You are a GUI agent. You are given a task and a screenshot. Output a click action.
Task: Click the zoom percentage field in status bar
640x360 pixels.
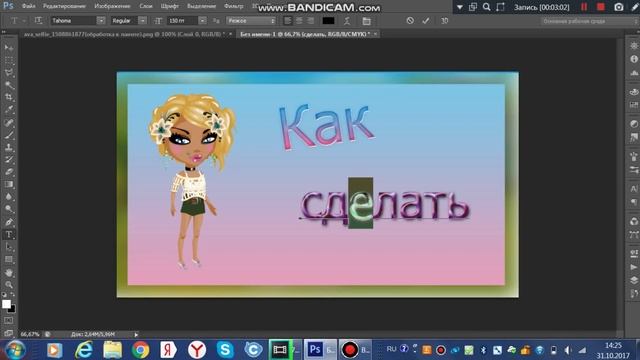pos(30,334)
